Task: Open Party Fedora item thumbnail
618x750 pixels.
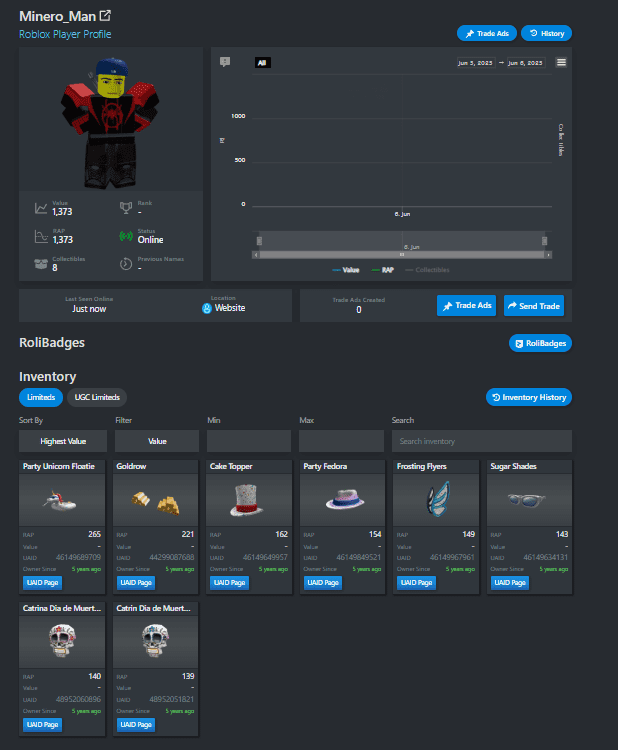Action: coord(342,500)
